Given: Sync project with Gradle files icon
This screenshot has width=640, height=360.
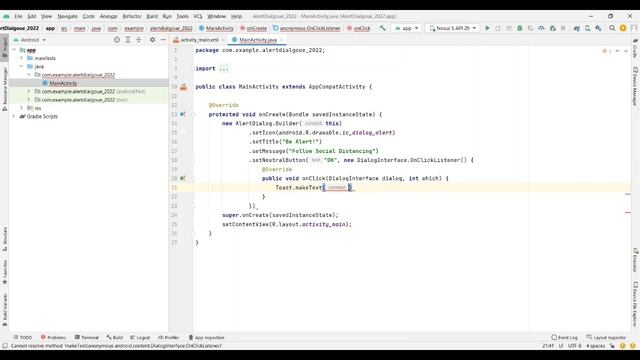Looking at the screenshot, I should pos(576,28).
